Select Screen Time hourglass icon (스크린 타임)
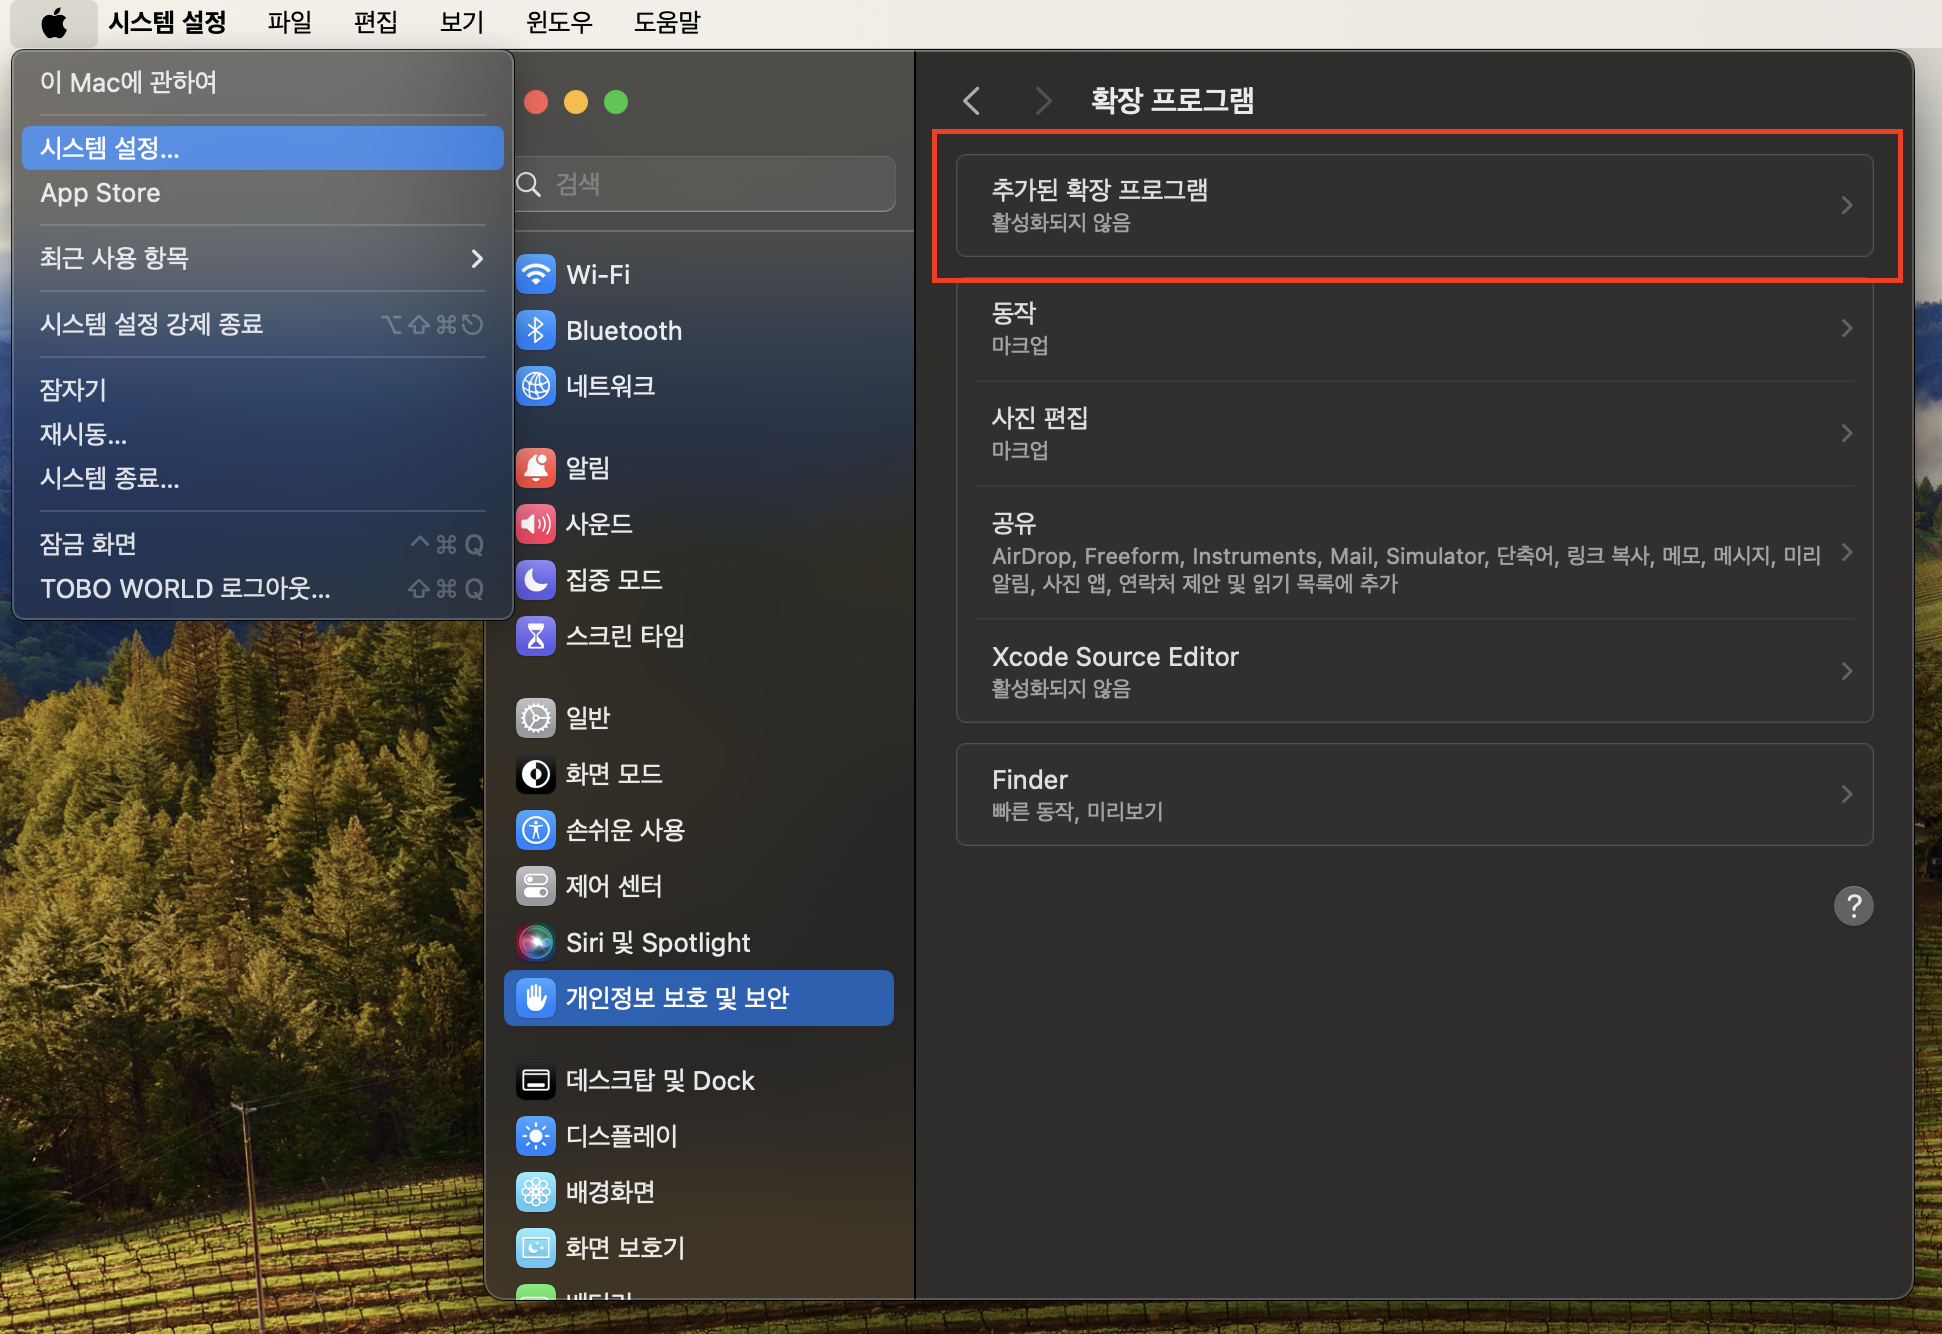The height and width of the screenshot is (1334, 1942). [536, 636]
